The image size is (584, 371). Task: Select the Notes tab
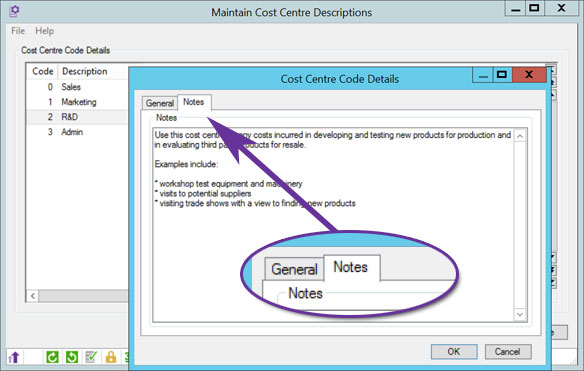click(194, 102)
